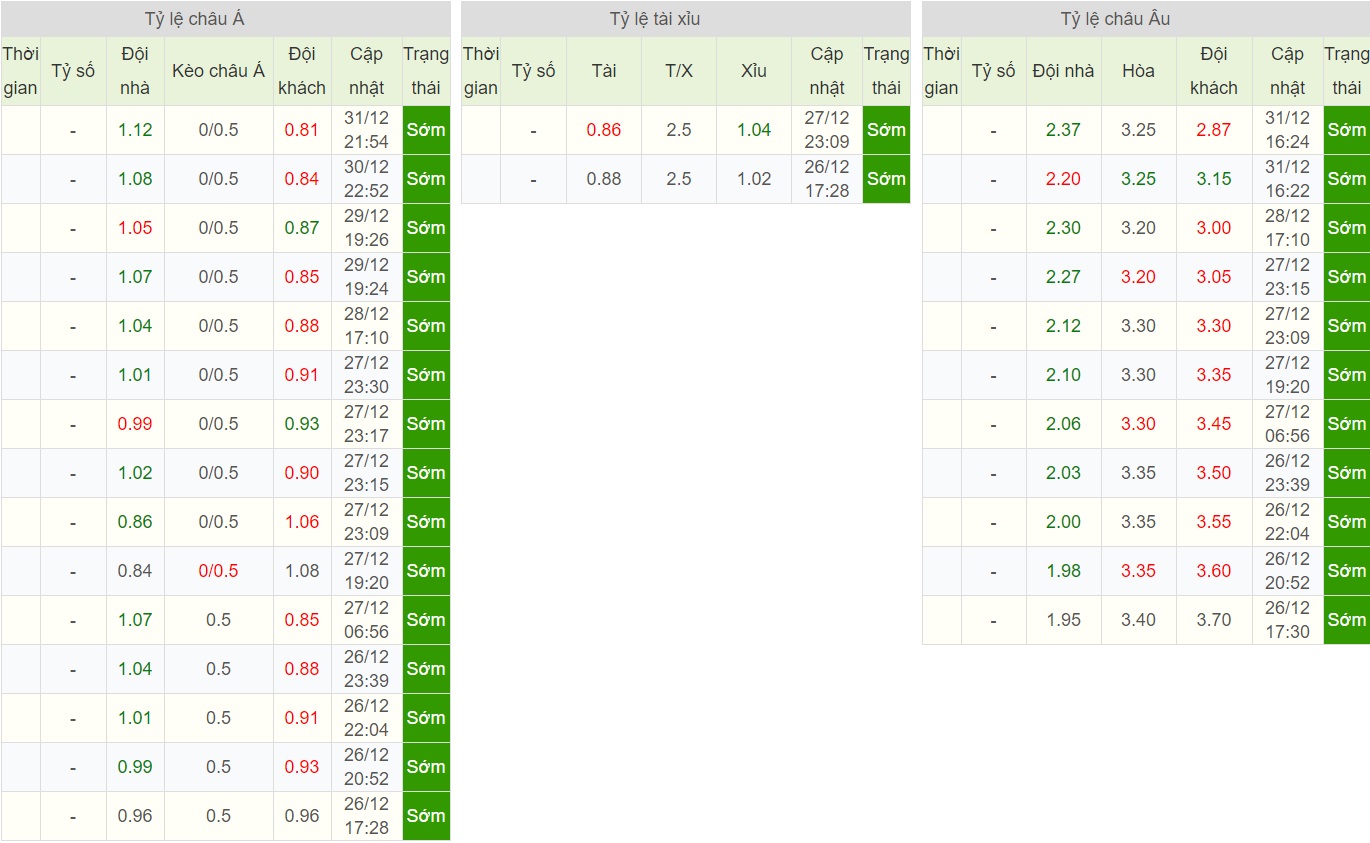This screenshot has height=843, width=1370.
Task: Click Tài odds 0.88
Action: click(x=604, y=179)
